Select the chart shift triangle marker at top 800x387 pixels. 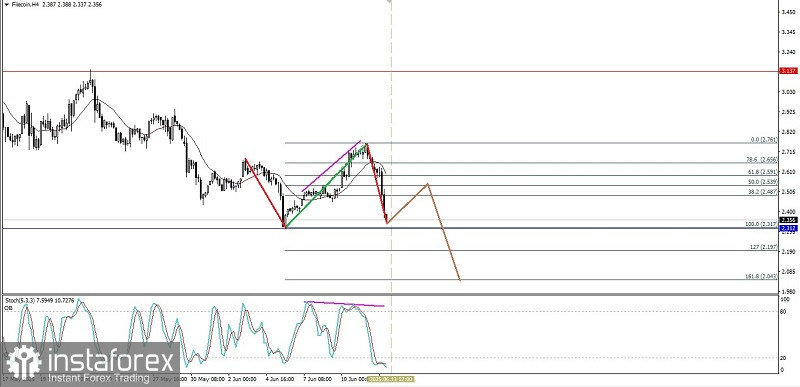[x=389, y=2]
